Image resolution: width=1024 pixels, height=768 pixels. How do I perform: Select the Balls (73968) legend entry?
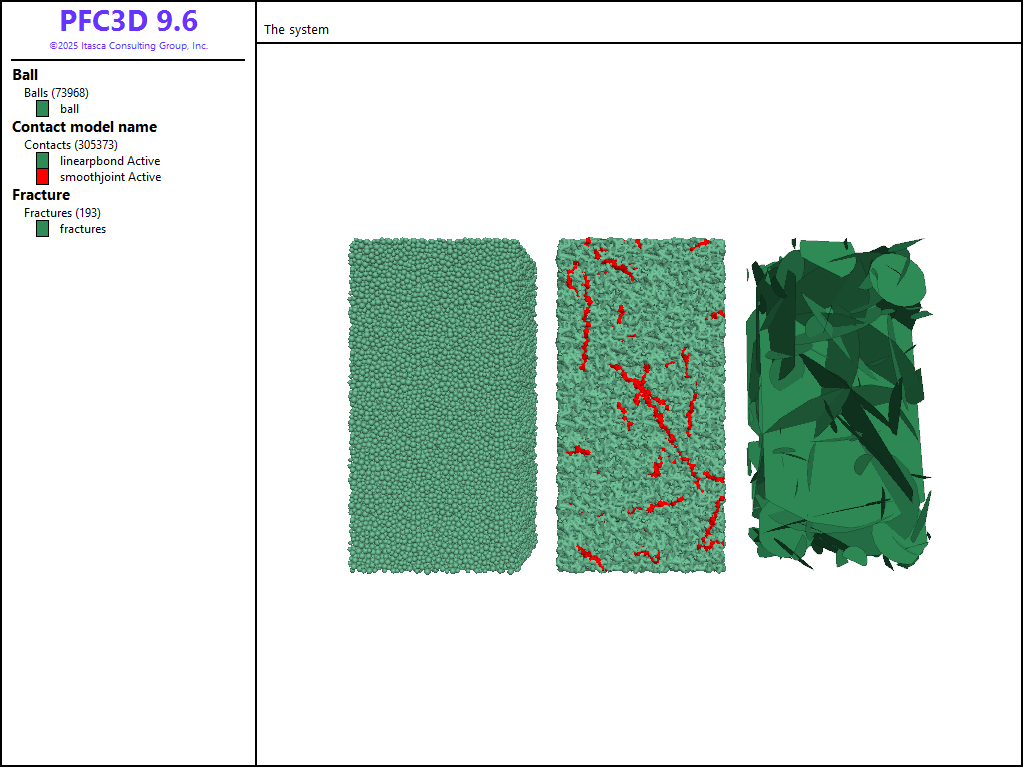tap(56, 93)
